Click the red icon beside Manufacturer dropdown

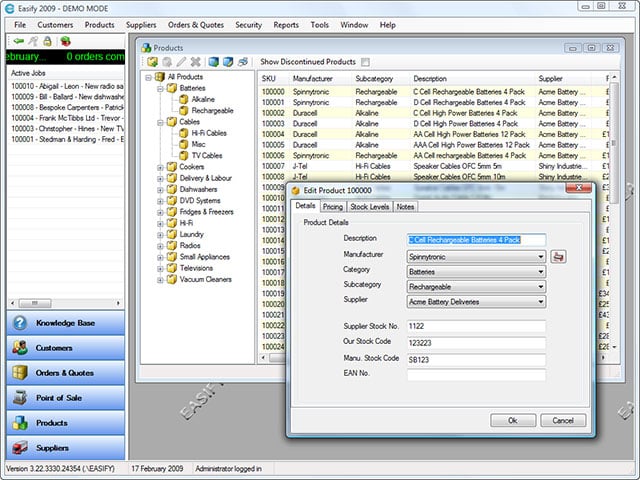(558, 256)
